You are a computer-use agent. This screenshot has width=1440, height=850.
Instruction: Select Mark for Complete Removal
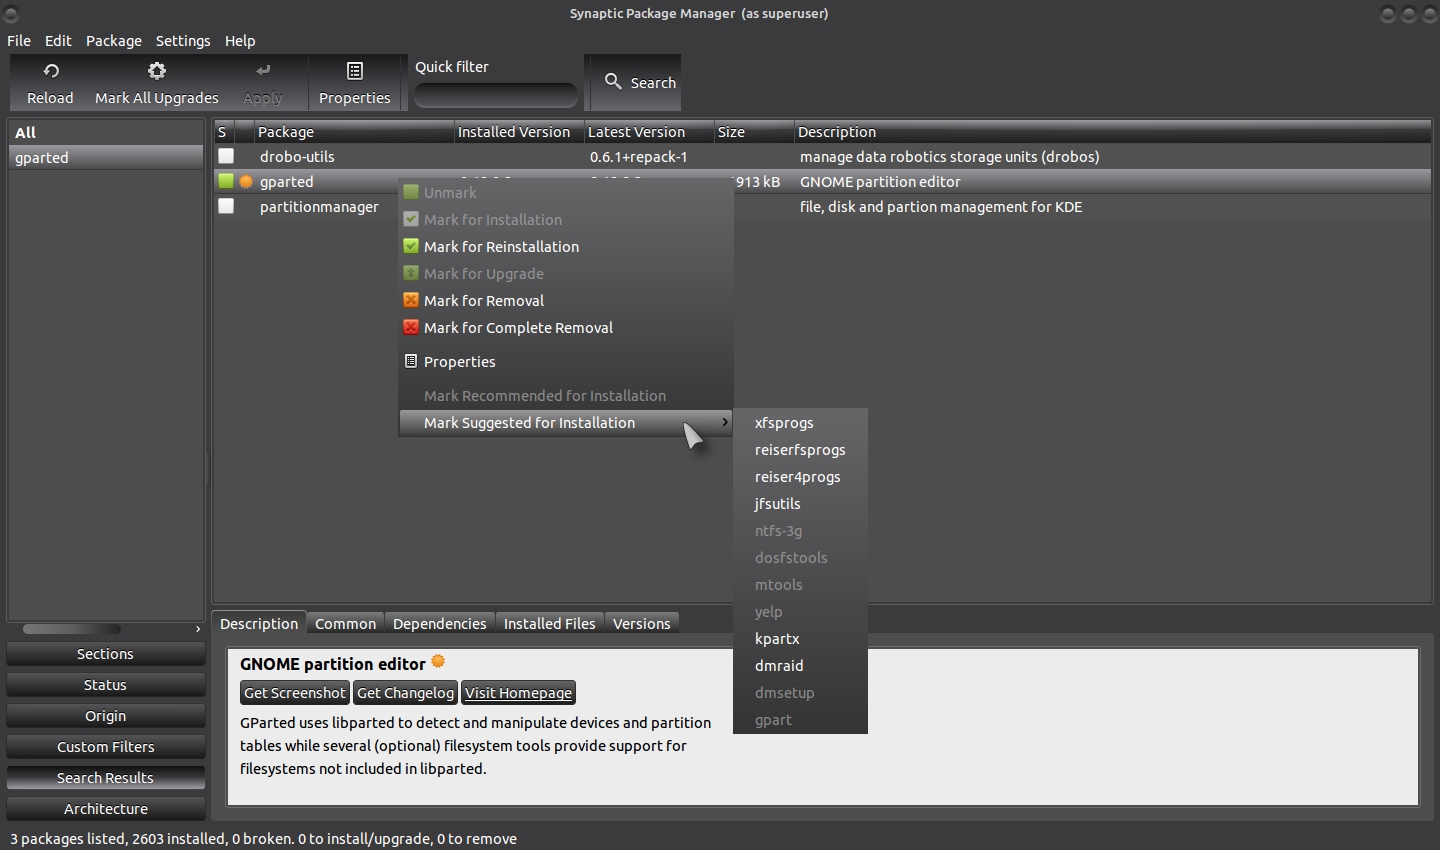[518, 328]
